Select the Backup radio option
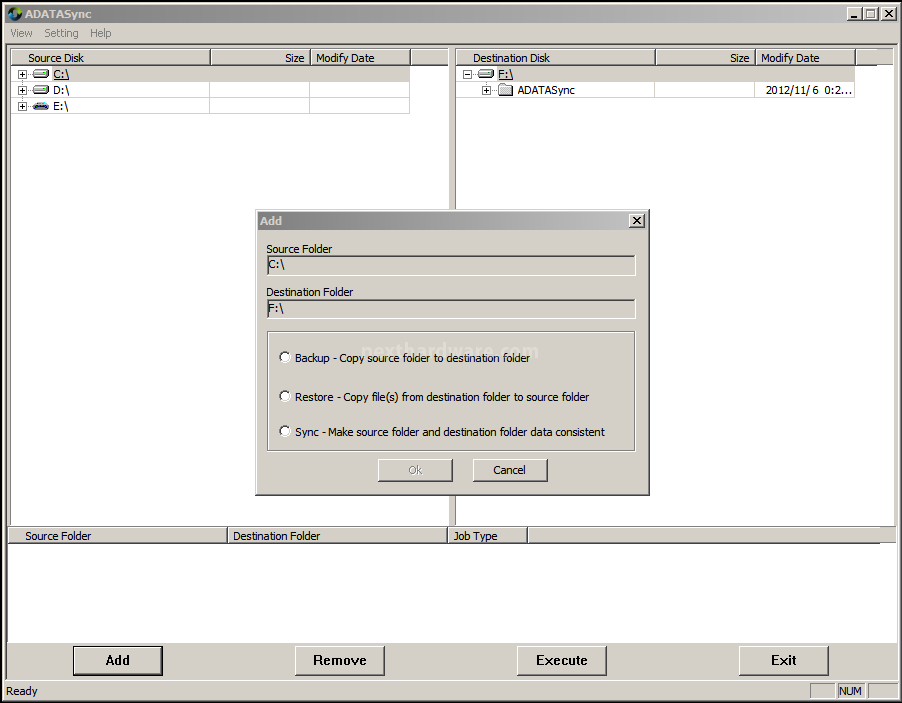The width and height of the screenshot is (902, 703). tap(285, 357)
